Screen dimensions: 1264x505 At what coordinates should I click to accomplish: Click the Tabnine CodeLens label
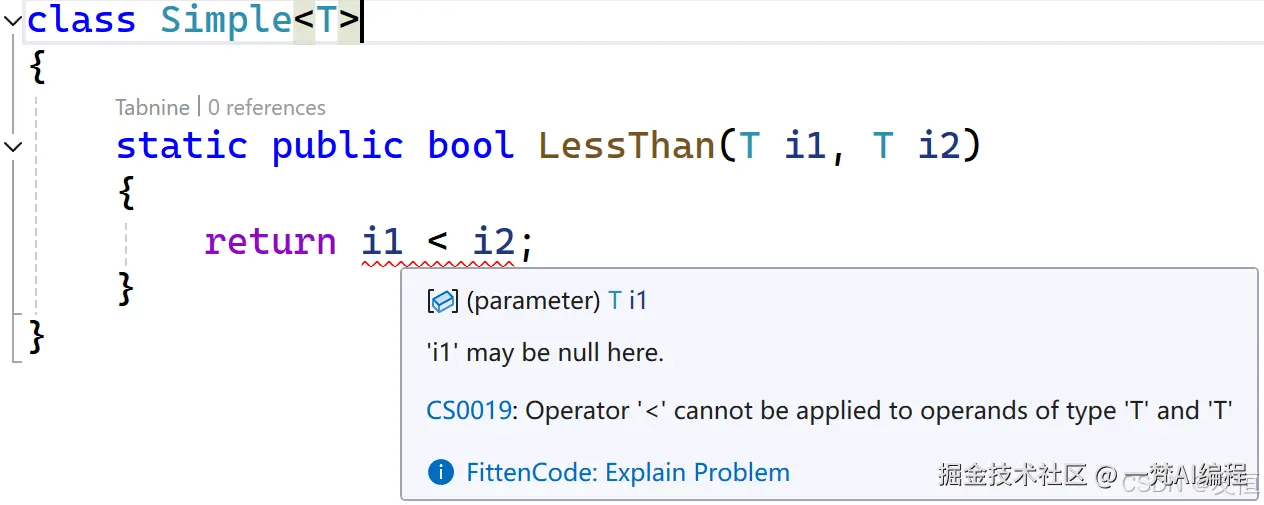coord(152,108)
